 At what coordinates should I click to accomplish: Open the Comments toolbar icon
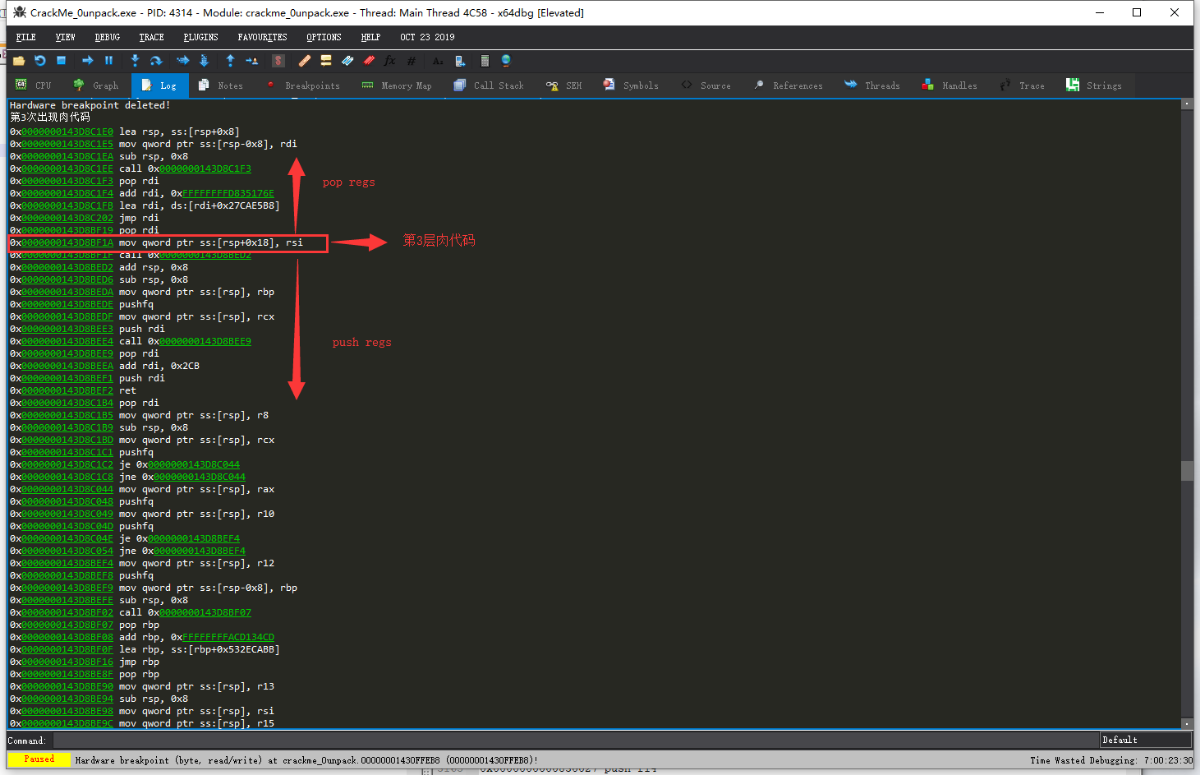tap(326, 61)
